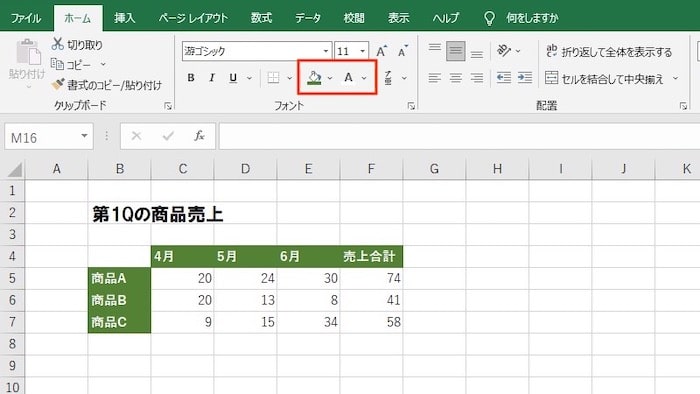Expand the underline style dropdown arrow
Image resolution: width=700 pixels, height=394 pixels.
pyautogui.click(x=249, y=78)
